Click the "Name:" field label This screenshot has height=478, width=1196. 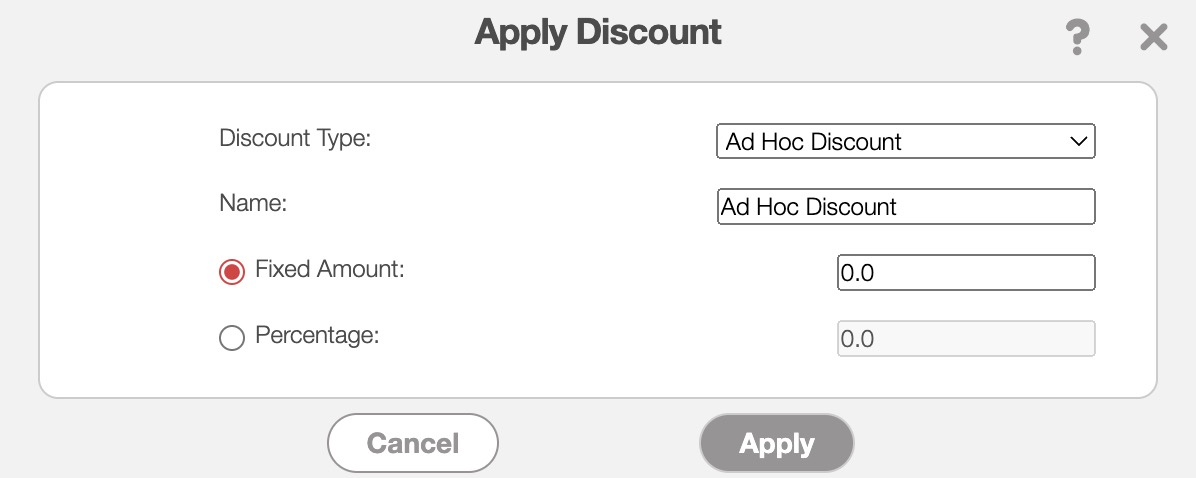pos(253,203)
